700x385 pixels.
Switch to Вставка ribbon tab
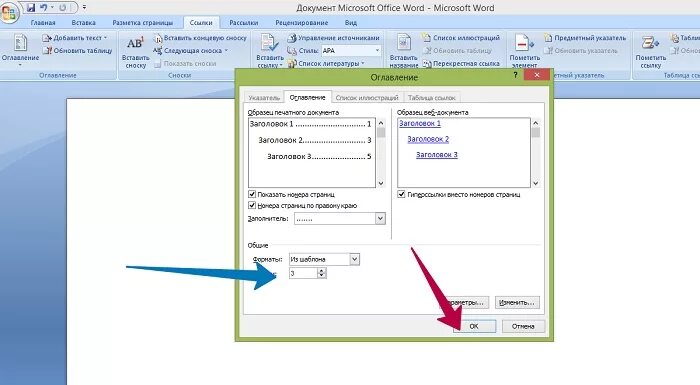pyautogui.click(x=83, y=22)
